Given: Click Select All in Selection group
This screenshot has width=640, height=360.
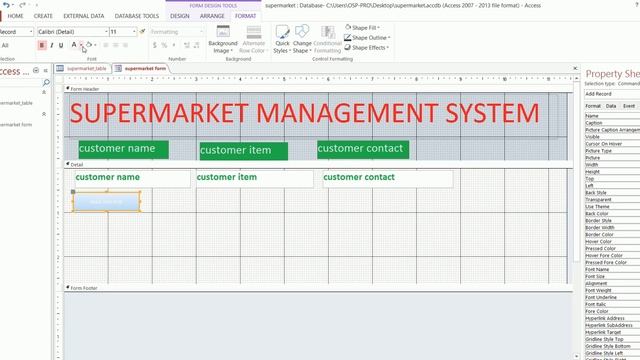Looking at the screenshot, I should pos(5,45).
